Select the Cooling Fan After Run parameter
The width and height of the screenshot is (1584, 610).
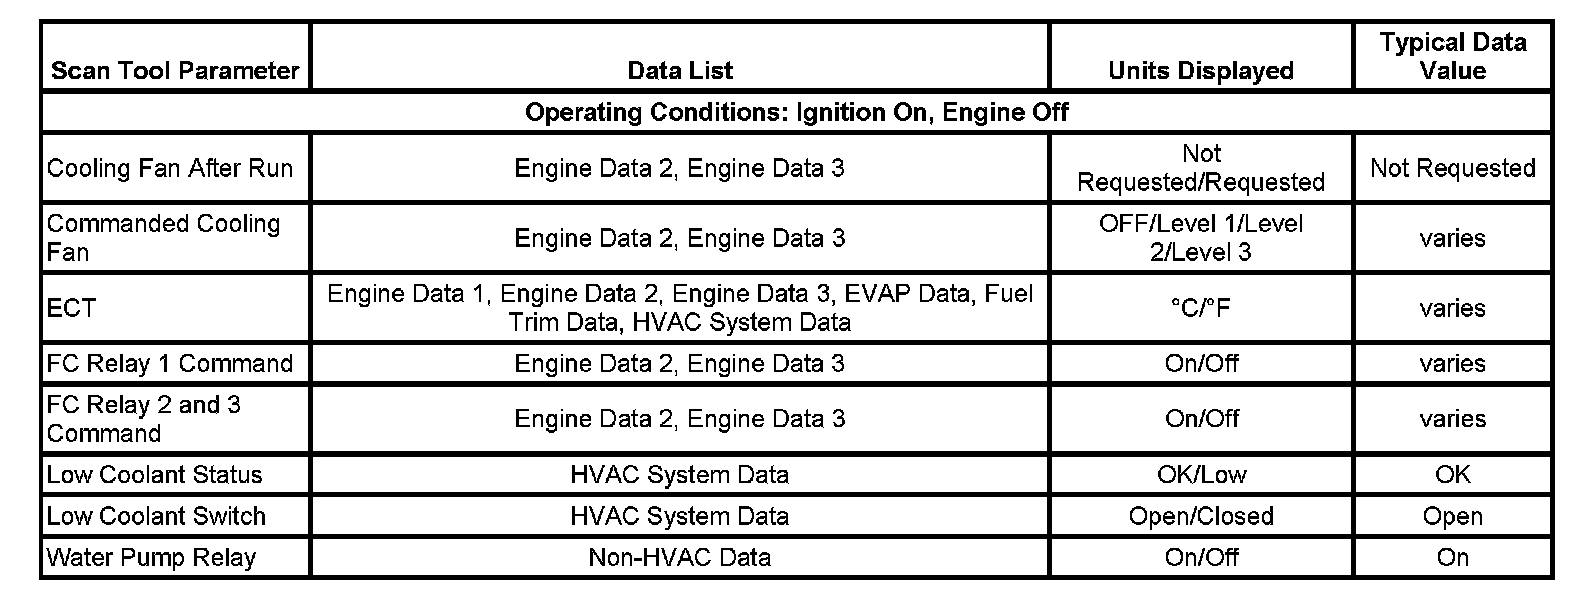point(170,168)
